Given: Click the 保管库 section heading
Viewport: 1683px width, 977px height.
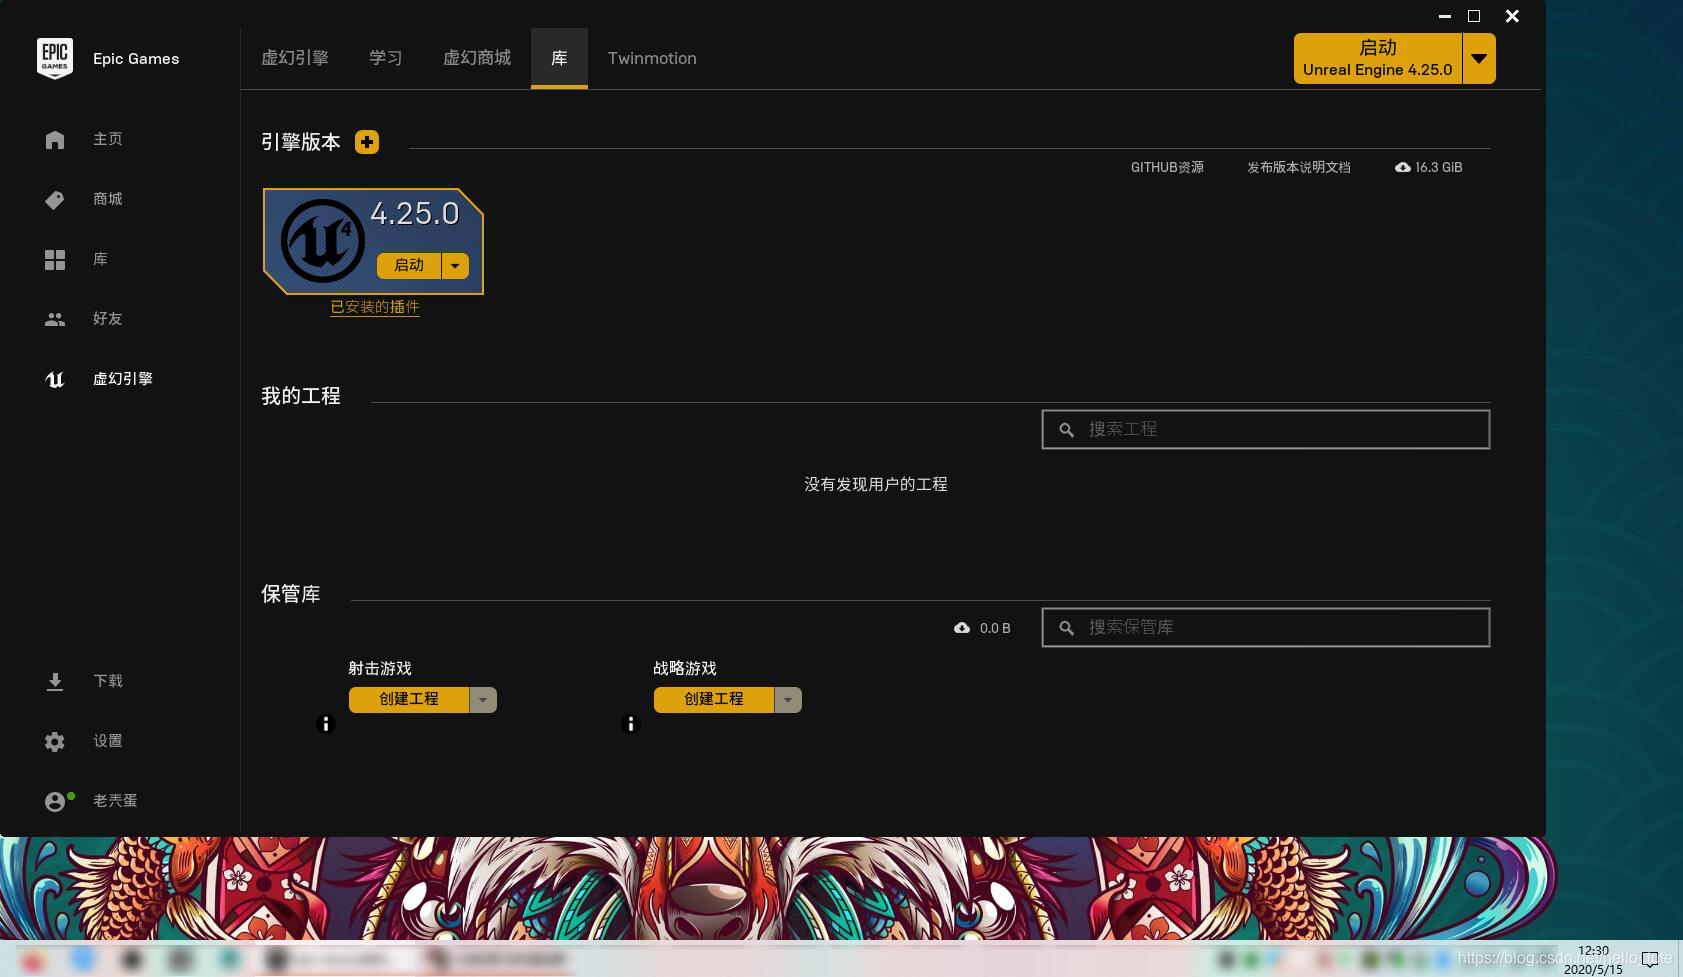Looking at the screenshot, I should (291, 594).
